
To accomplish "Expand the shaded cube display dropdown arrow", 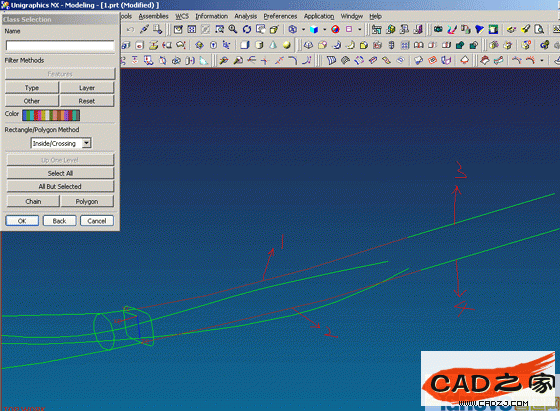I will click(x=324, y=30).
